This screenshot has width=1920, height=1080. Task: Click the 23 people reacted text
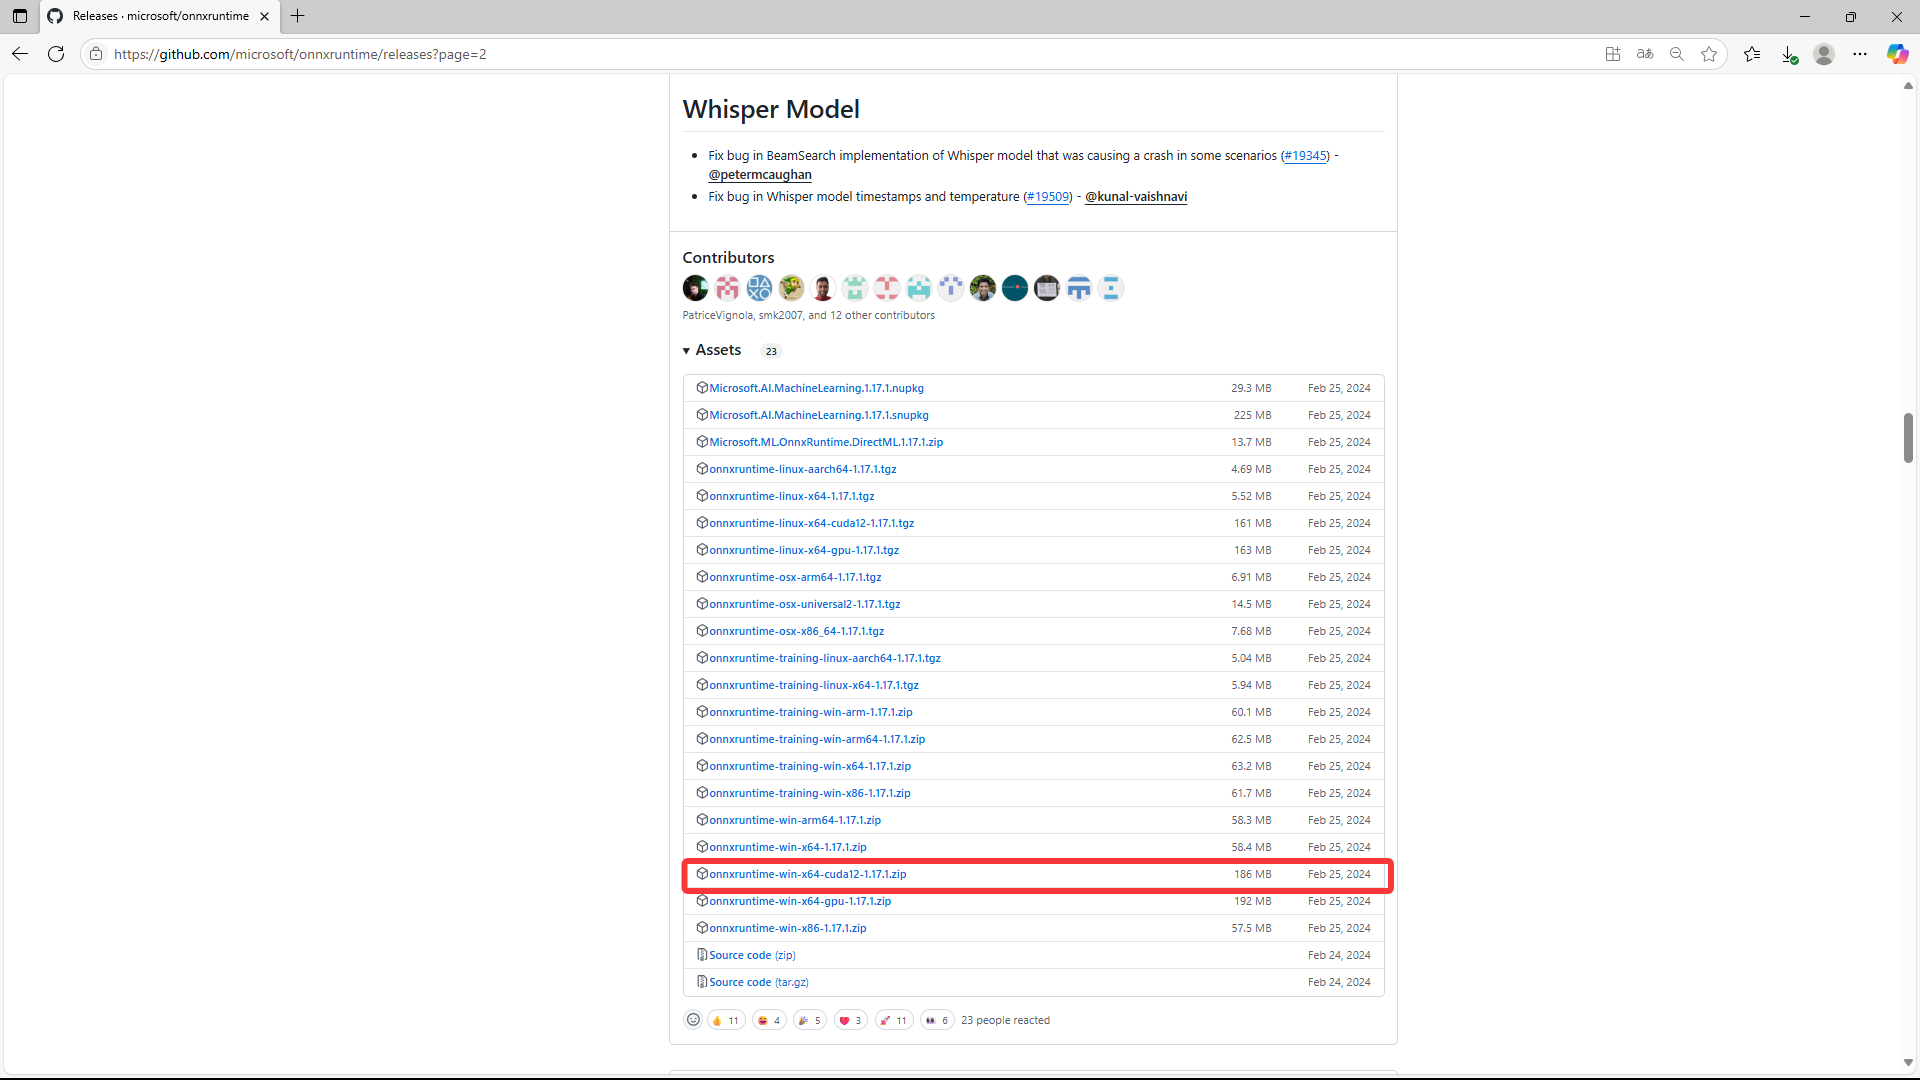point(1005,1020)
